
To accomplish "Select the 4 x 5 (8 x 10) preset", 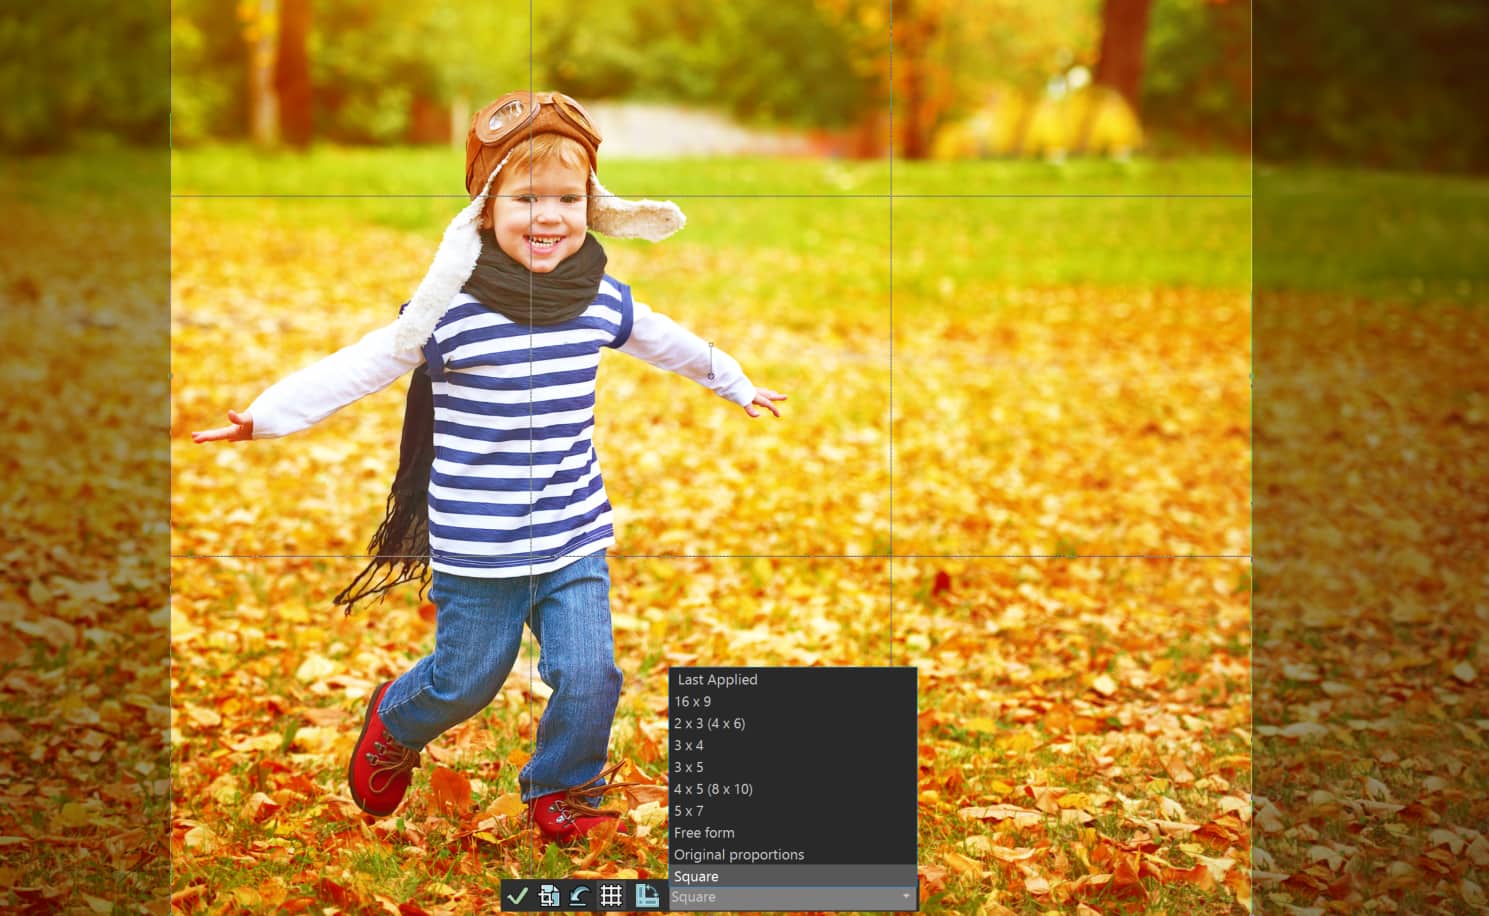I will click(x=792, y=789).
